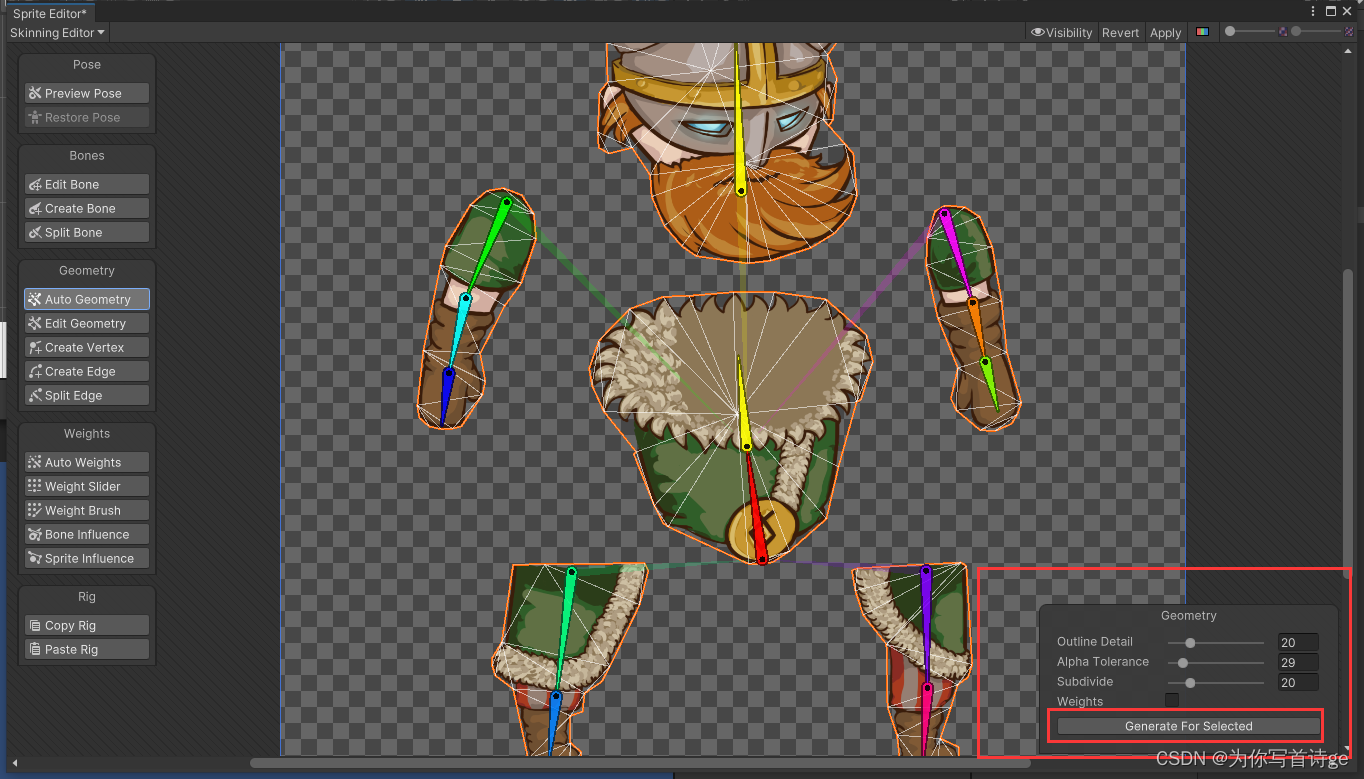1364x779 pixels.
Task: Select the Weight Slider tool
Action: (87, 486)
